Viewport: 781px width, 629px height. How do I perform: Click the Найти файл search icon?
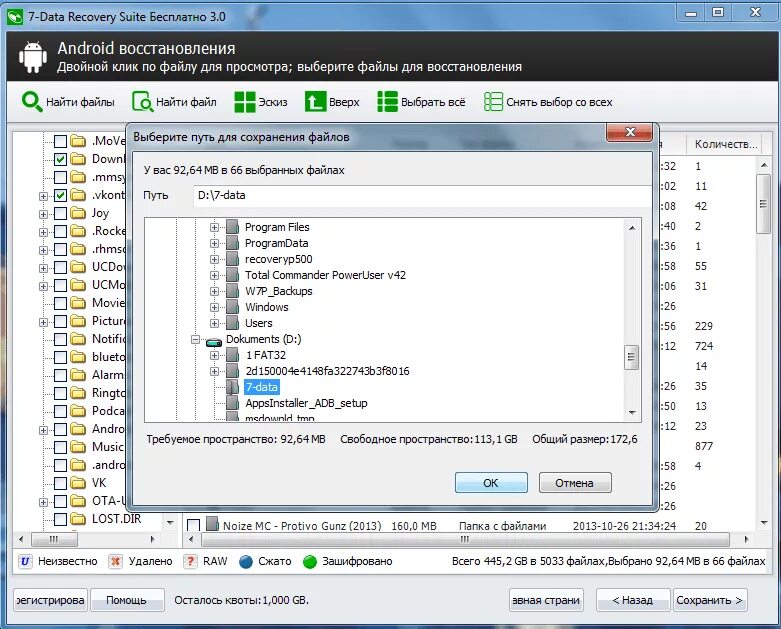(x=142, y=102)
